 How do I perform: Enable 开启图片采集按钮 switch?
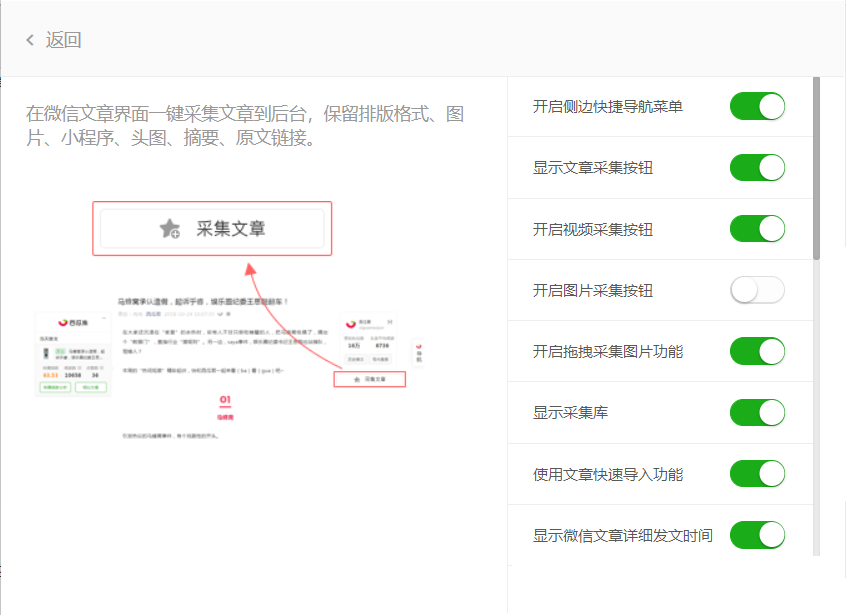(757, 290)
